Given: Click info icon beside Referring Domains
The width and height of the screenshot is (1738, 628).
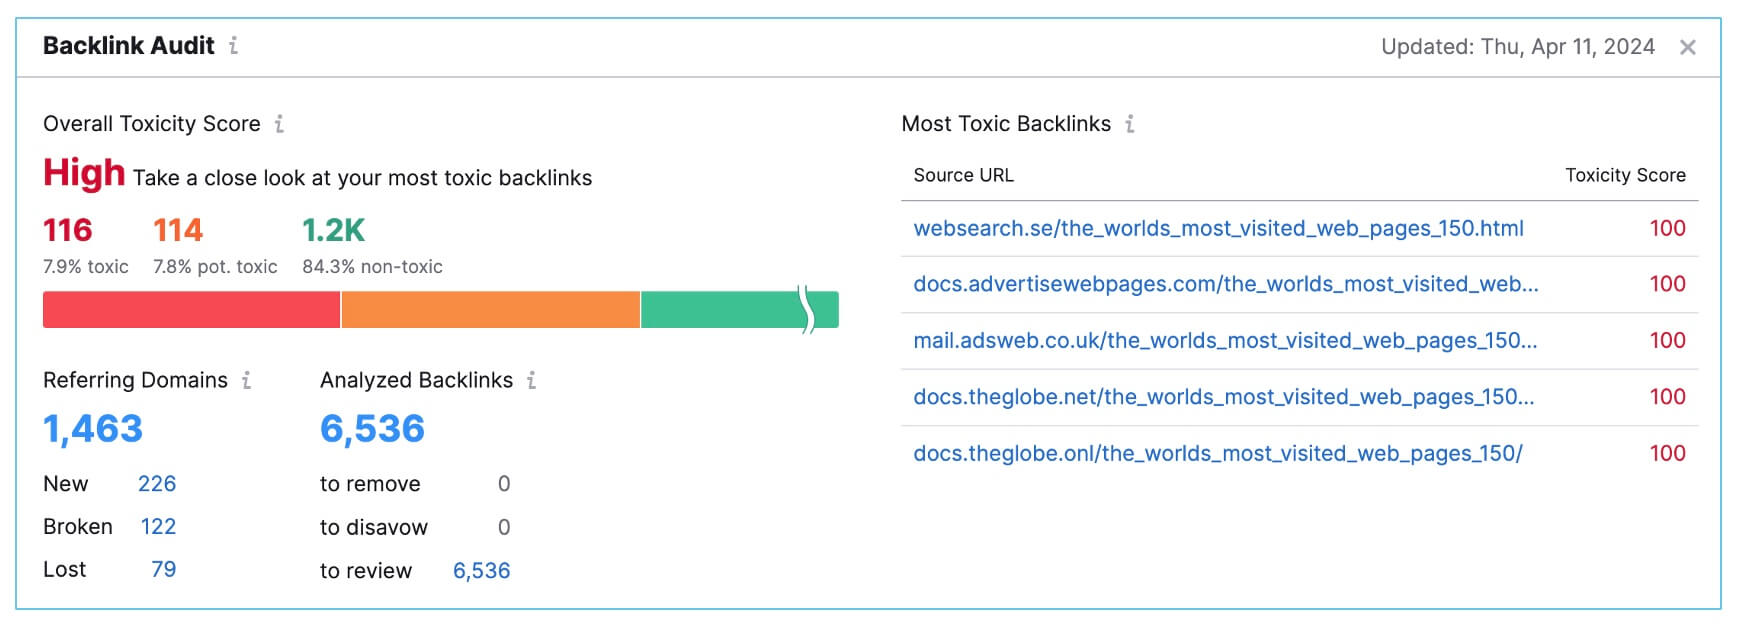Looking at the screenshot, I should tap(246, 380).
